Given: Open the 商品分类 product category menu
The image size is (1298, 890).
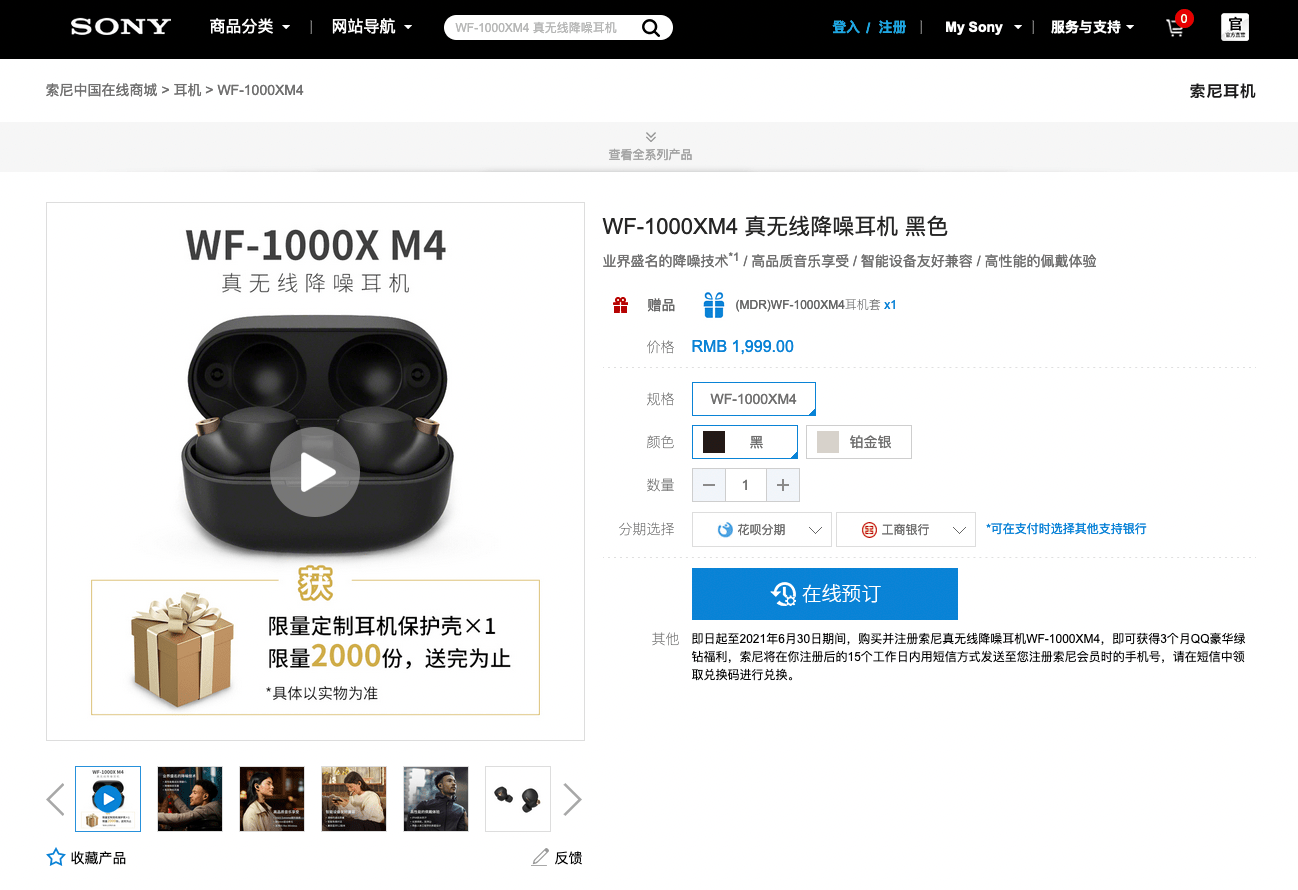Looking at the screenshot, I should [x=249, y=27].
